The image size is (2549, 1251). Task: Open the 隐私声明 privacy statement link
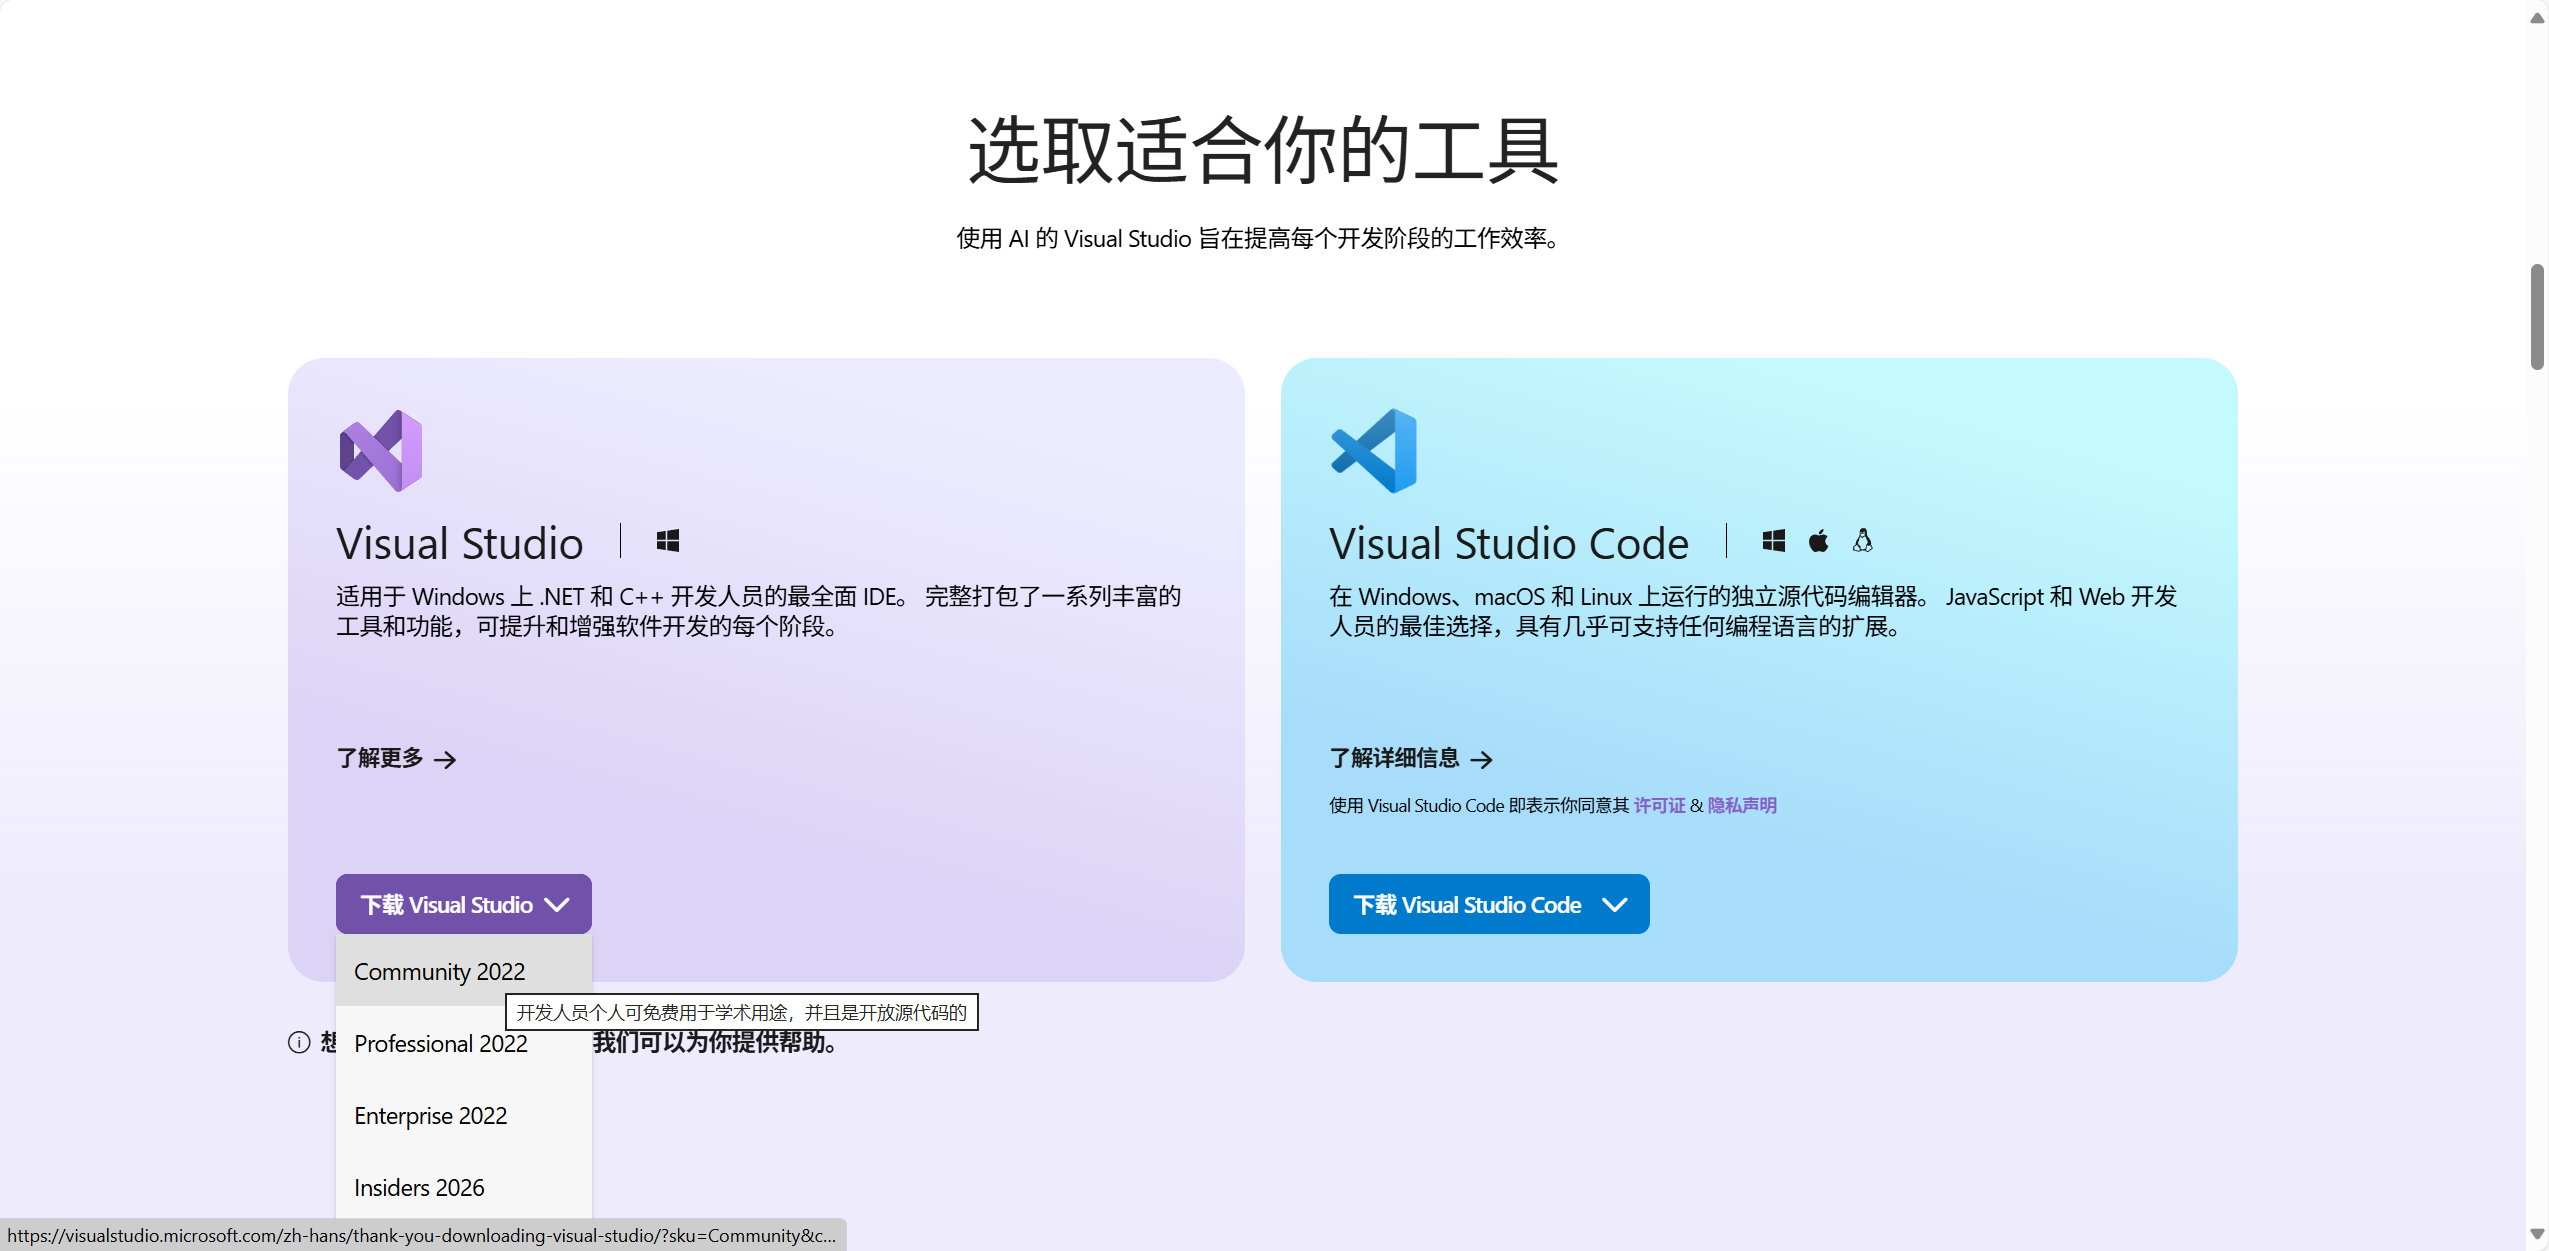[x=1741, y=806]
